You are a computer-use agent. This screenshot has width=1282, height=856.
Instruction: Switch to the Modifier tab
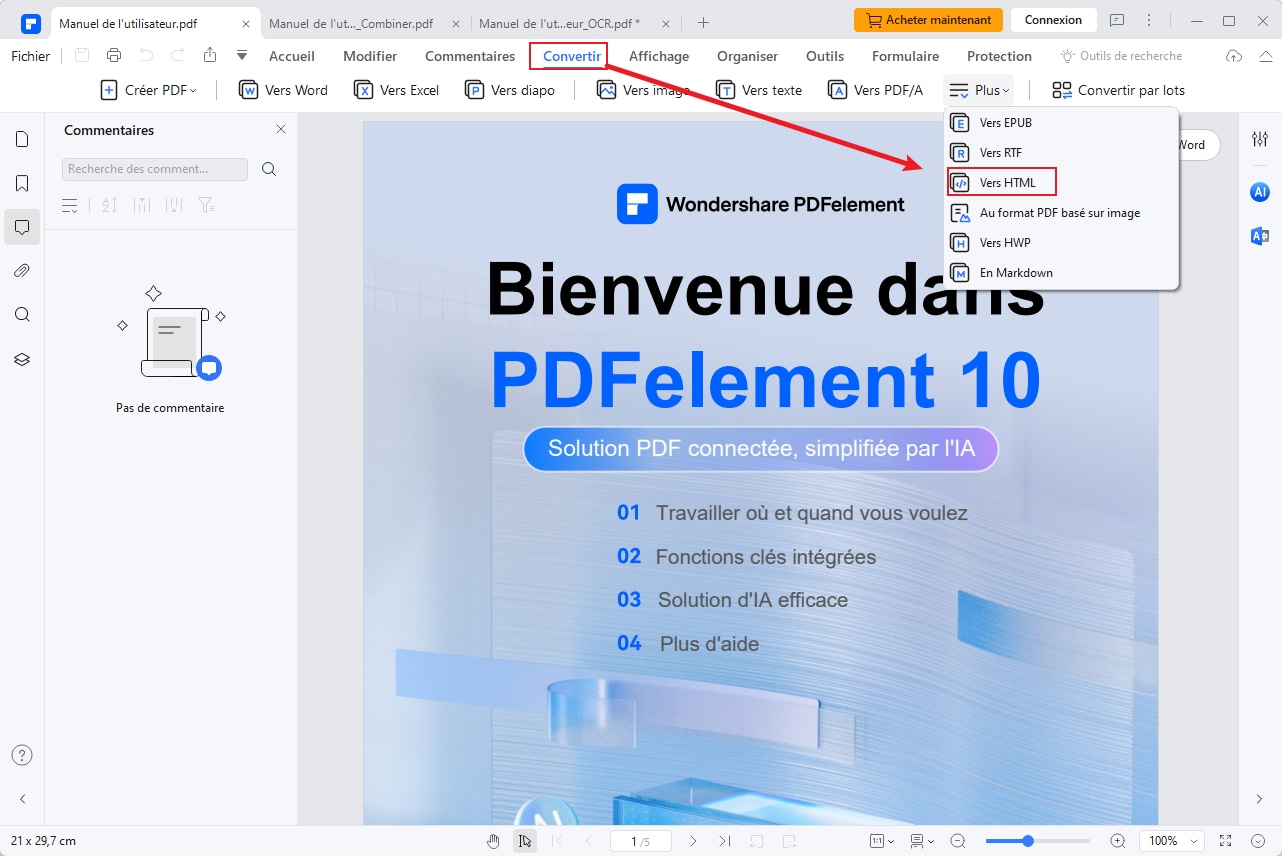[370, 56]
